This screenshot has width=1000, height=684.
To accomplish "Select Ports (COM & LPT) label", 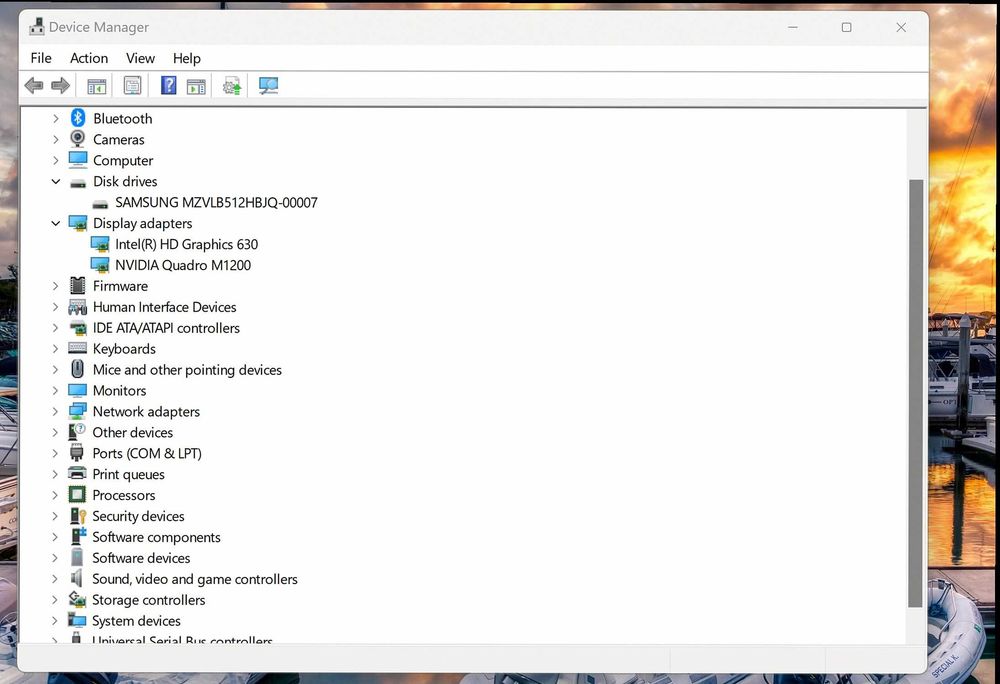I will (x=147, y=453).
